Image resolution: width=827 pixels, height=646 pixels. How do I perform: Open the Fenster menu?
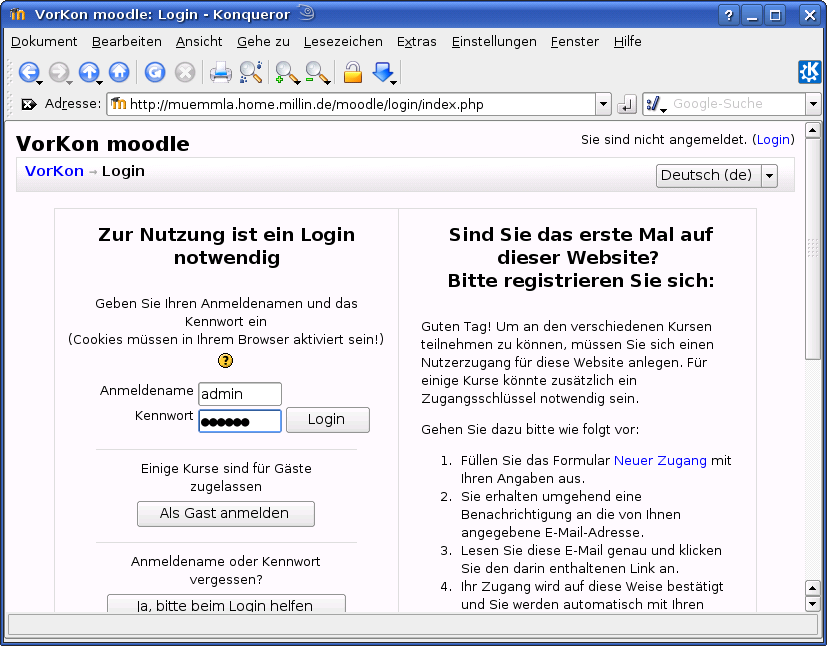pos(574,42)
